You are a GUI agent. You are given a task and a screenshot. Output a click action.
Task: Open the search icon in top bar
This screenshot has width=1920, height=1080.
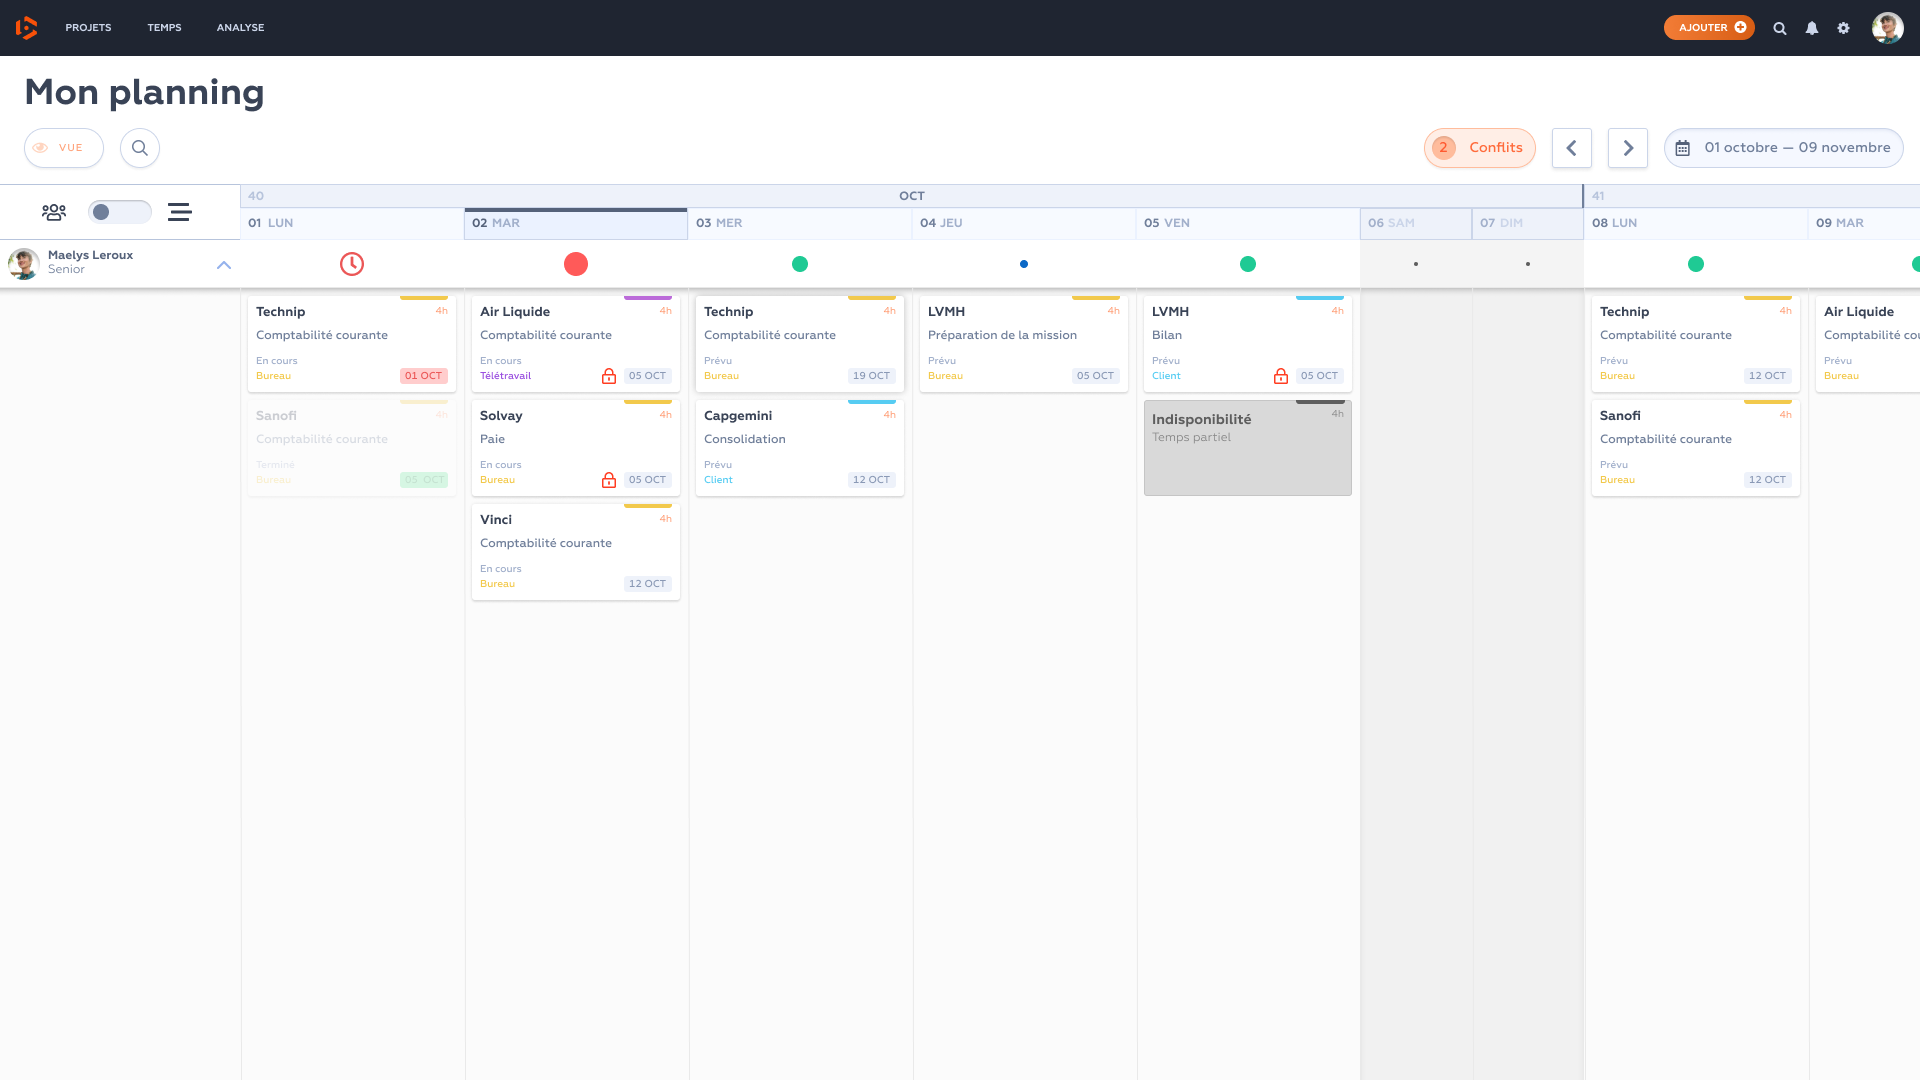1780,28
